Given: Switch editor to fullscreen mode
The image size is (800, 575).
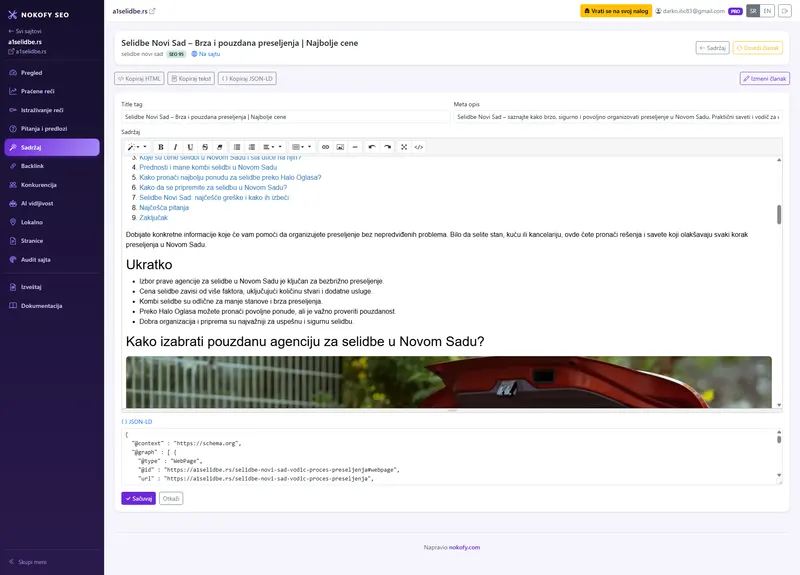Looking at the screenshot, I should (x=404, y=147).
